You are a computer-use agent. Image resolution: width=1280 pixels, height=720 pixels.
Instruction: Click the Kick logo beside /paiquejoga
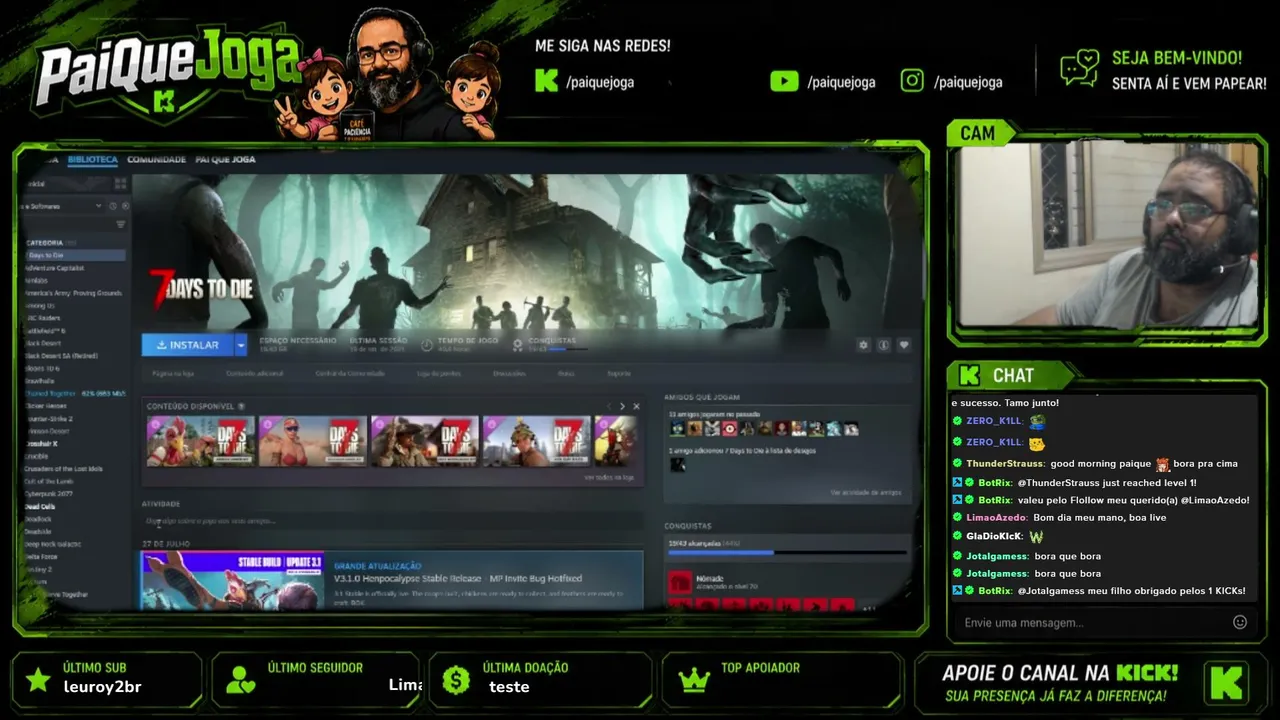546,81
